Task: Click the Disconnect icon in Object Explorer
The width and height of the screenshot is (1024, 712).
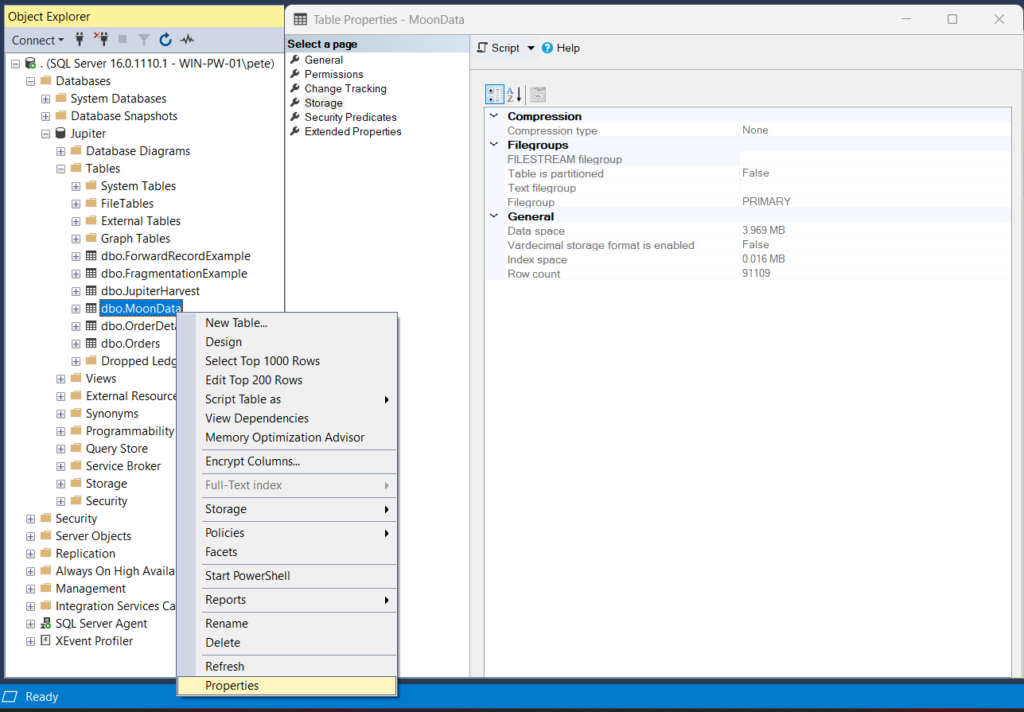Action: click(x=103, y=40)
